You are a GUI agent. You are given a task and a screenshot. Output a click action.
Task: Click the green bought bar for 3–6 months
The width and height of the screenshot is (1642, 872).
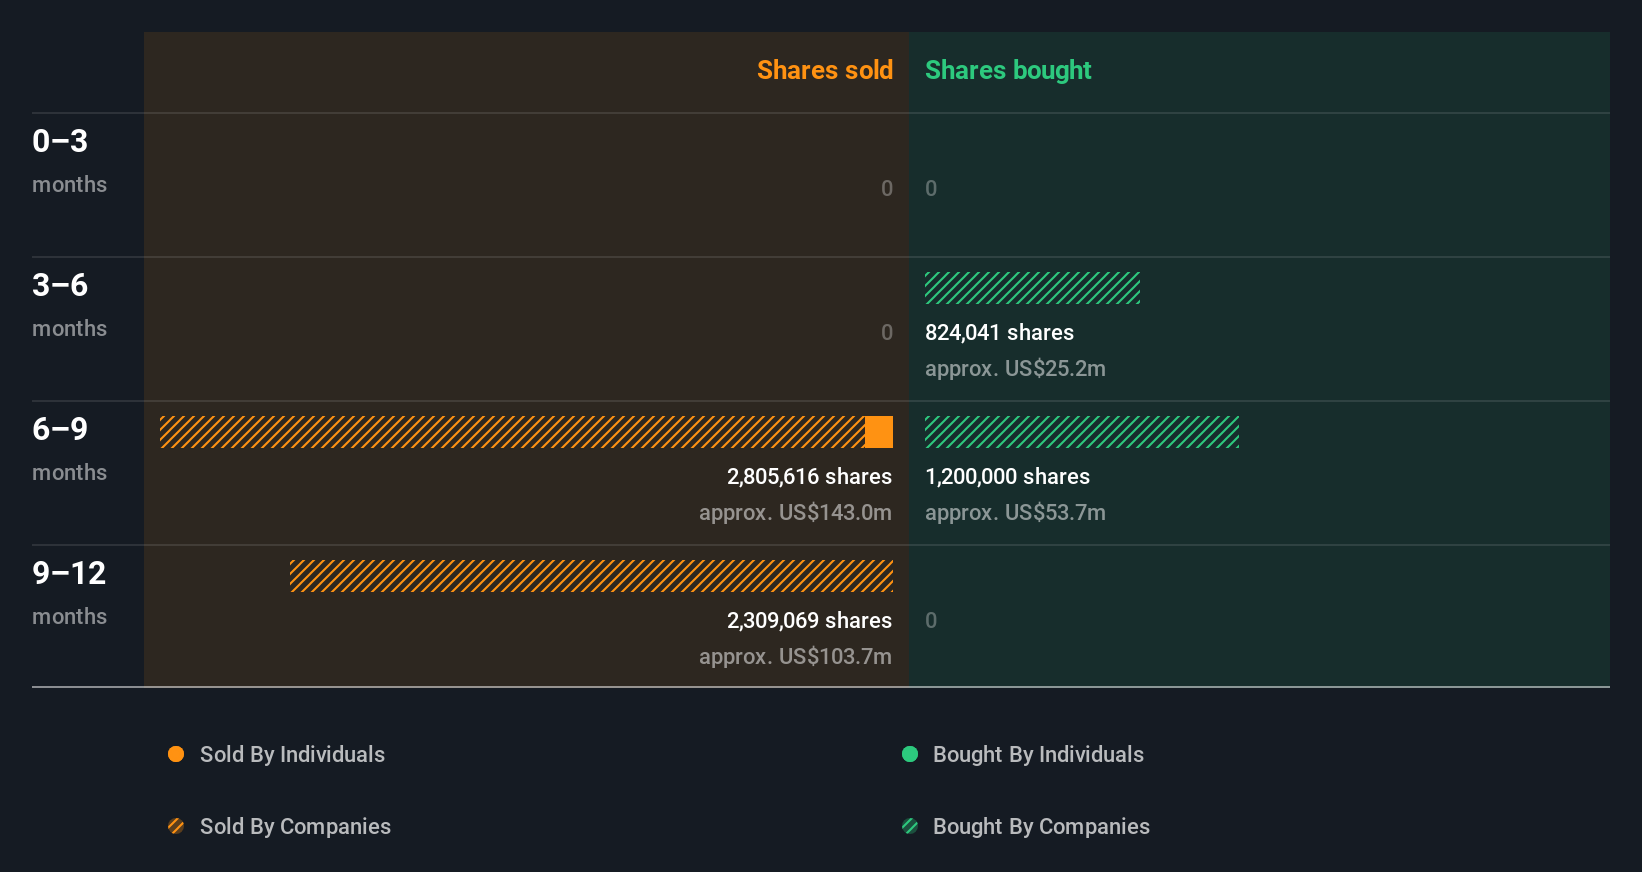1032,288
